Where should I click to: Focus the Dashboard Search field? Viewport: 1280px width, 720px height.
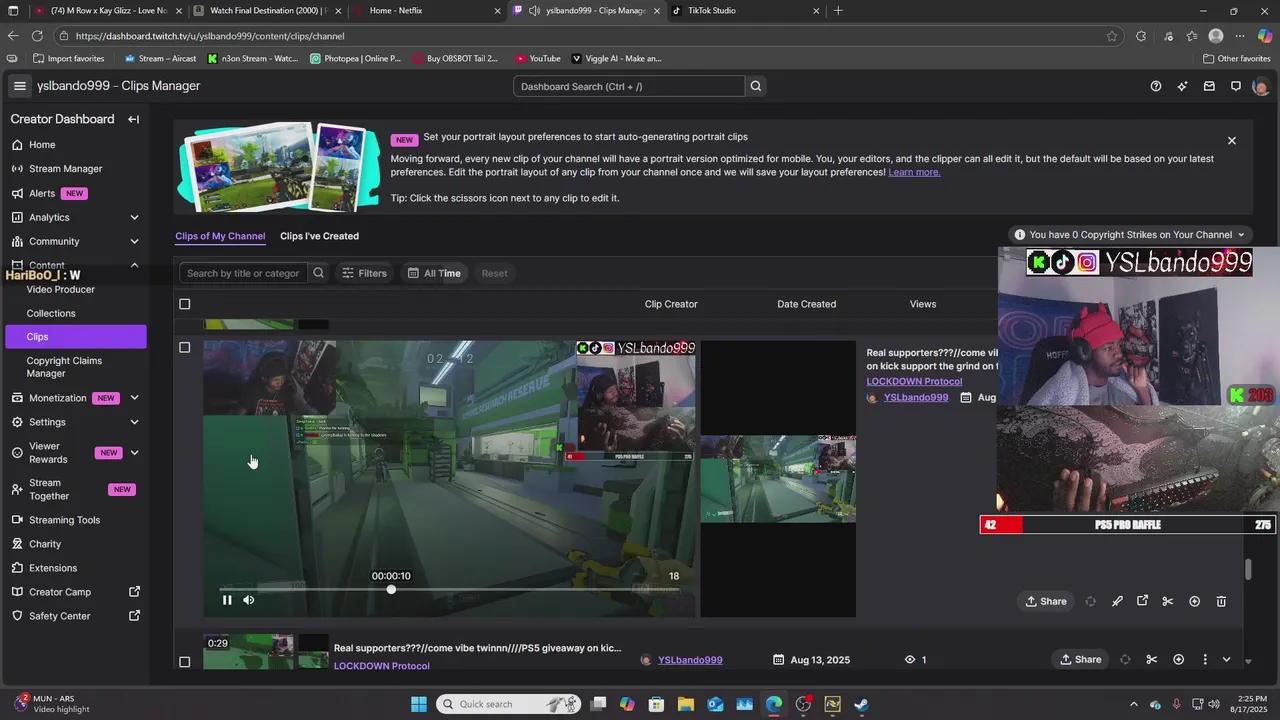click(629, 86)
